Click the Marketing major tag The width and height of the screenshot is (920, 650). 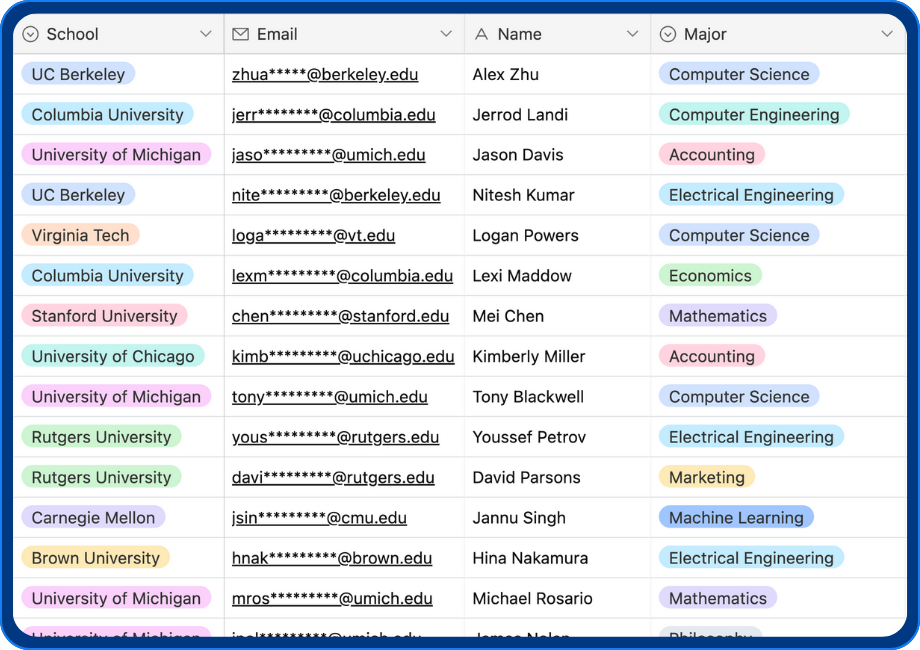click(x=707, y=477)
